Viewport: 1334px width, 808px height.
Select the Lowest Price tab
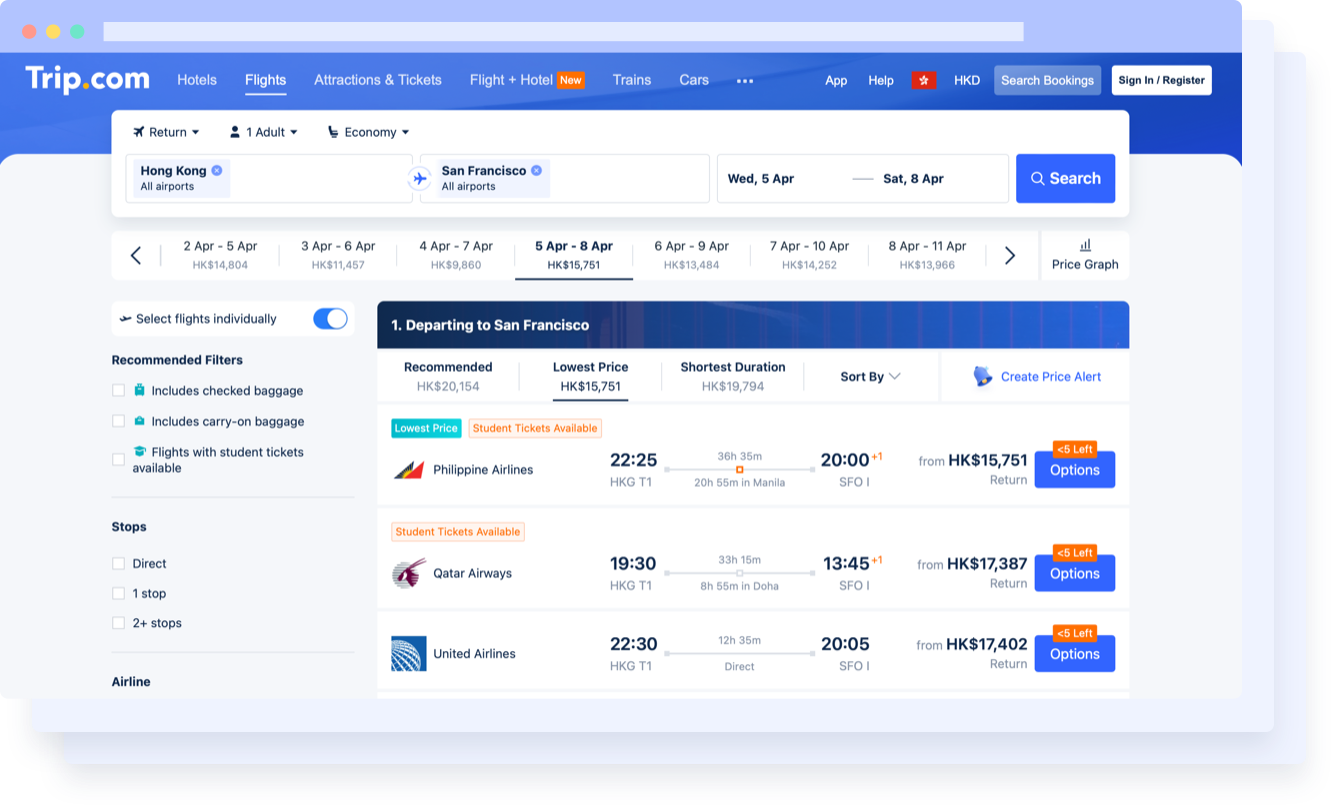tap(591, 376)
